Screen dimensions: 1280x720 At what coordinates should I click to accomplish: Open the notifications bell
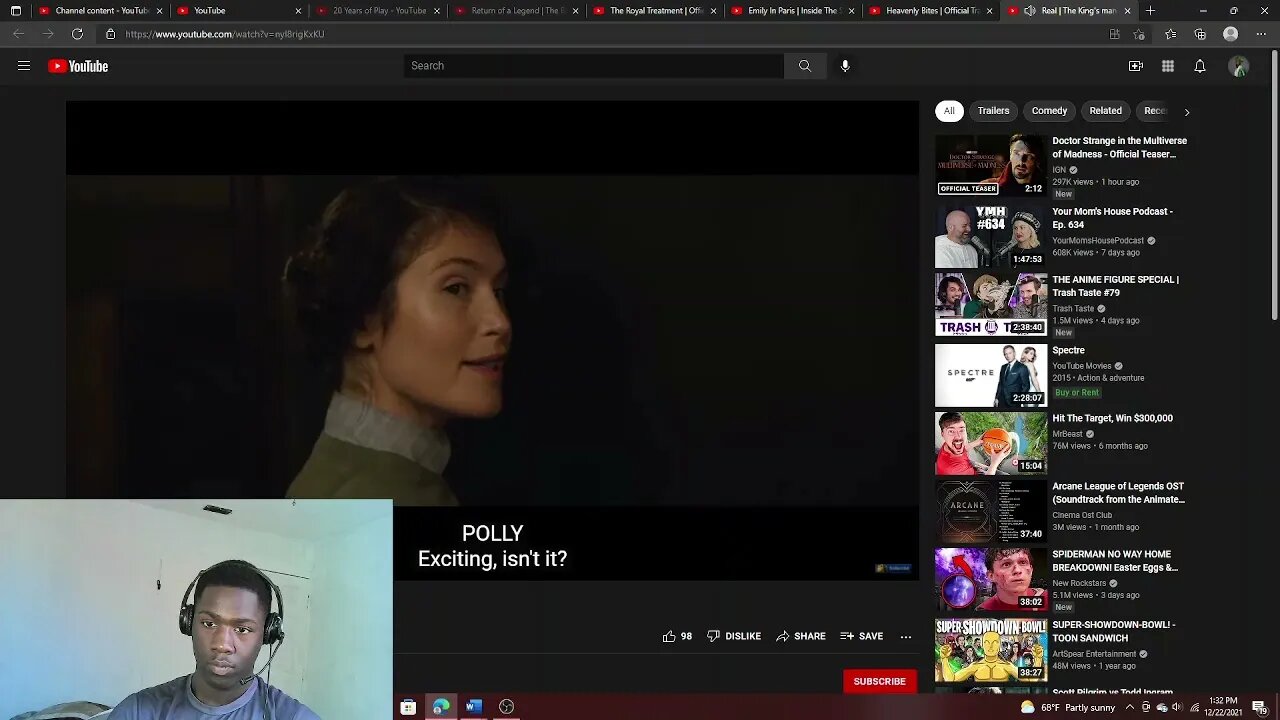1200,66
